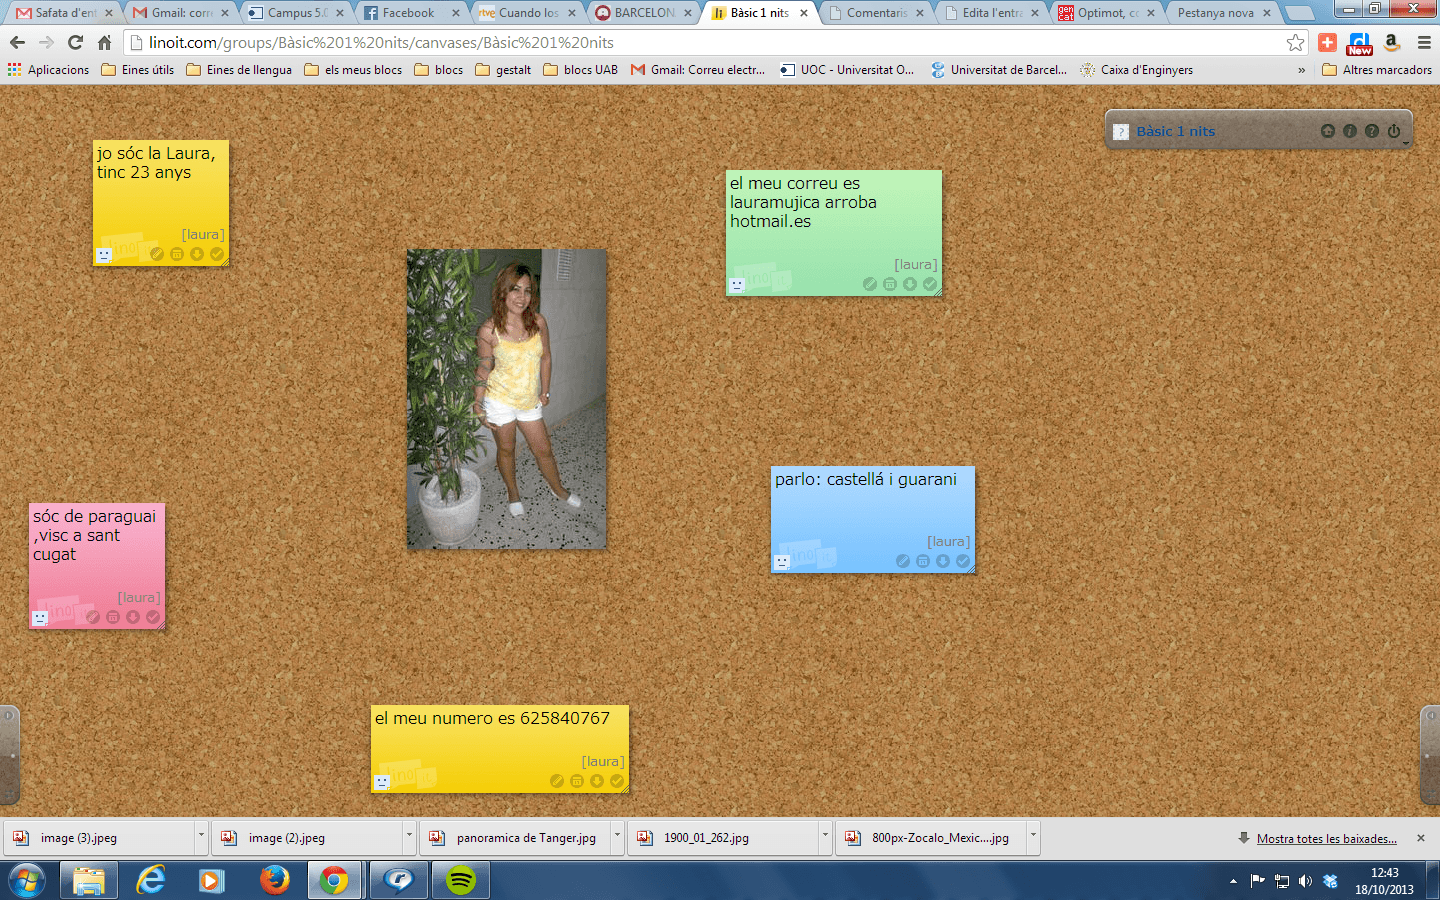Open dropdown for panoramica de Tanger.jpg download

(617, 836)
